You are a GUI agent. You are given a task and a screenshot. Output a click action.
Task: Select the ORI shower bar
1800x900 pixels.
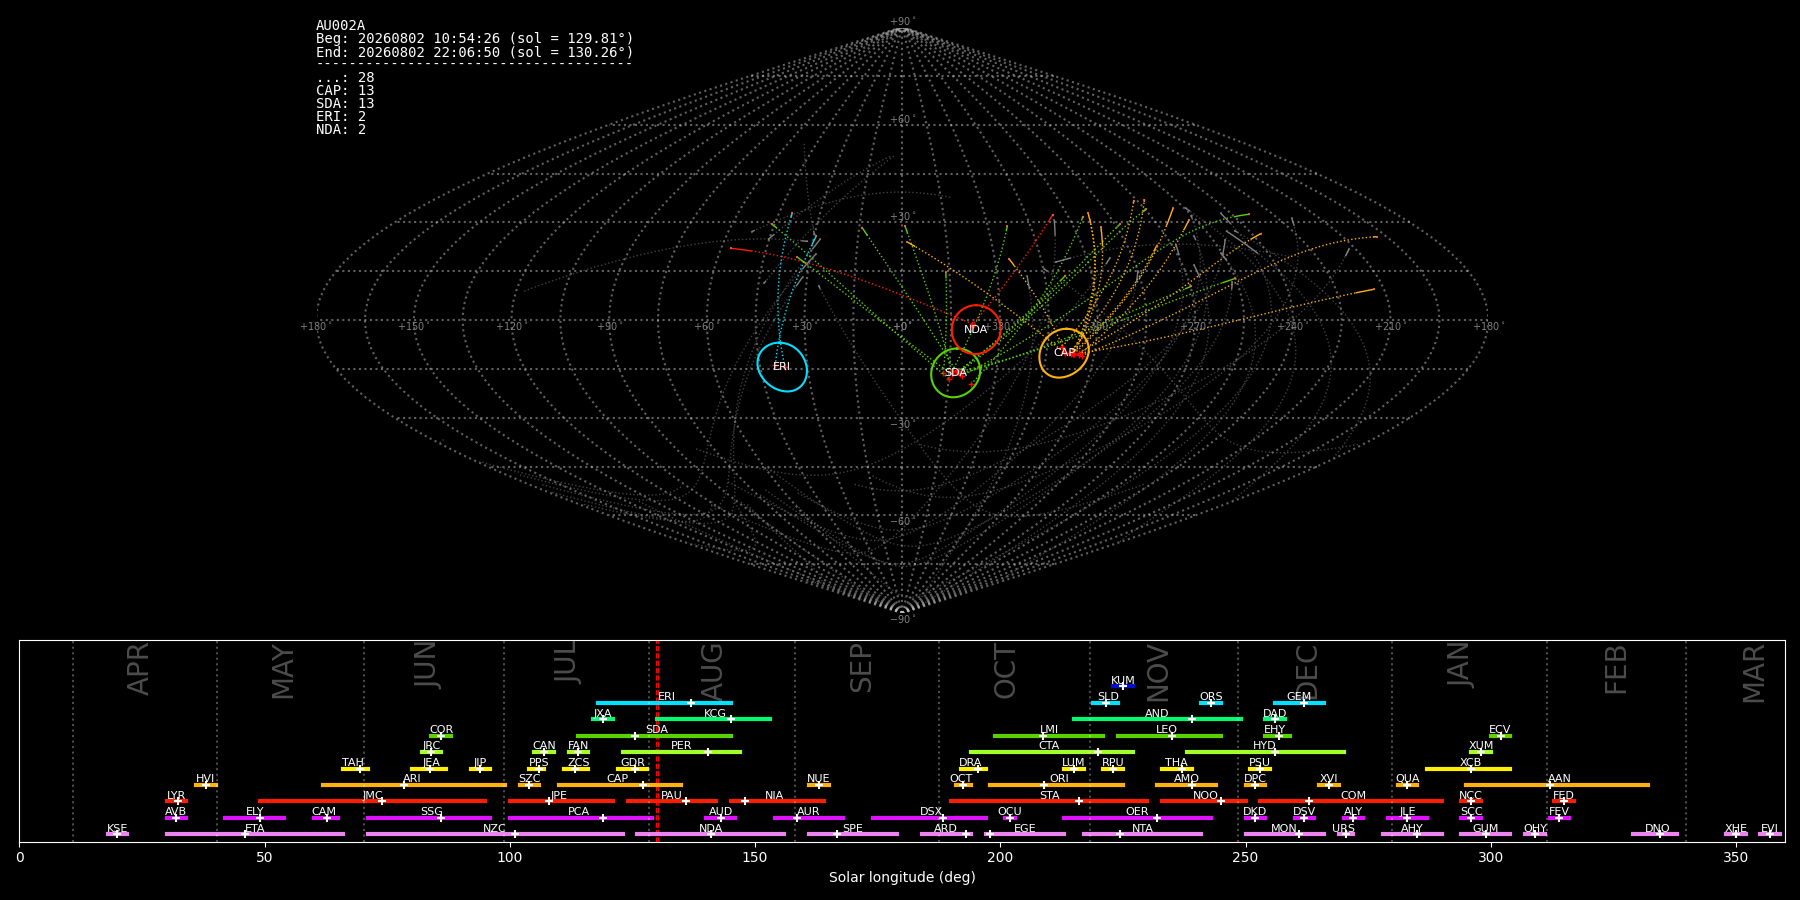1056,785
